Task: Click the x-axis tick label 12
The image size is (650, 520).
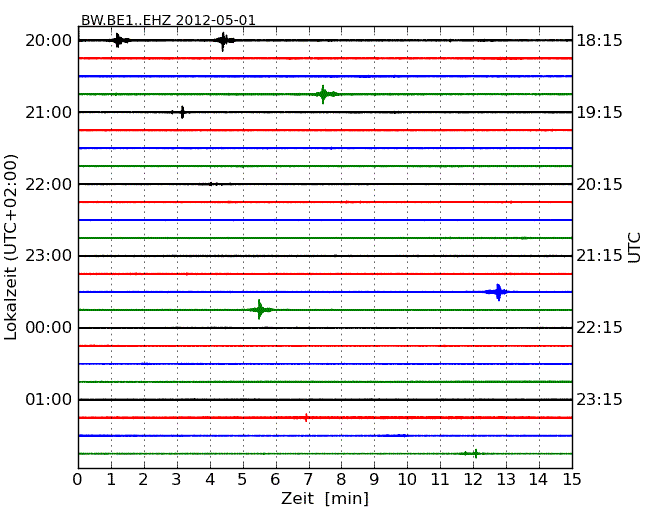Action: 473,480
